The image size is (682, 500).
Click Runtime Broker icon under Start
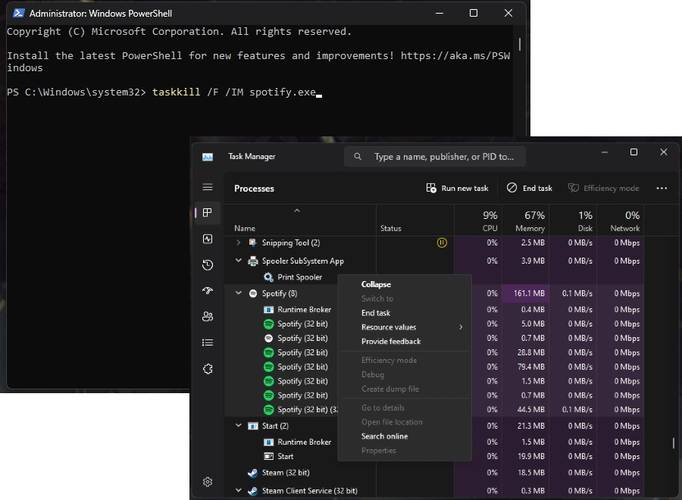click(268, 442)
